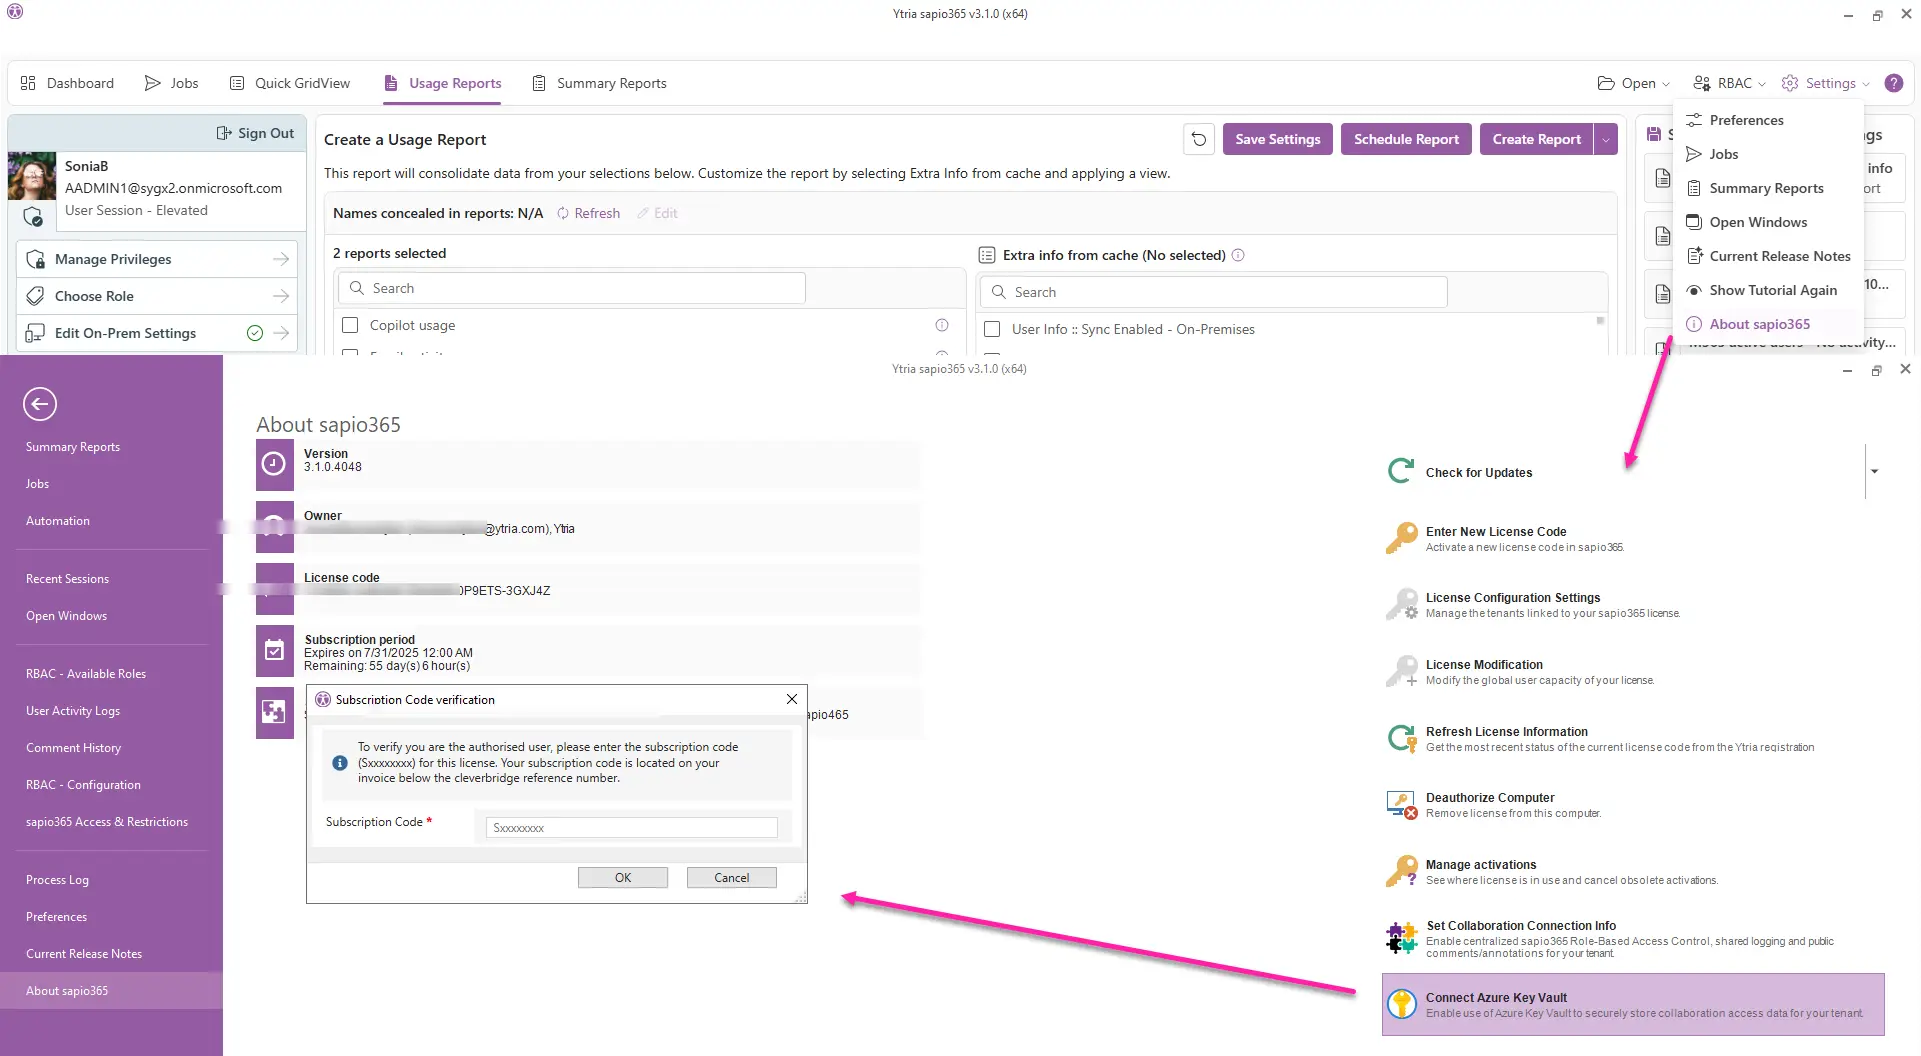Open the Quick GridView tab

[x=290, y=83]
